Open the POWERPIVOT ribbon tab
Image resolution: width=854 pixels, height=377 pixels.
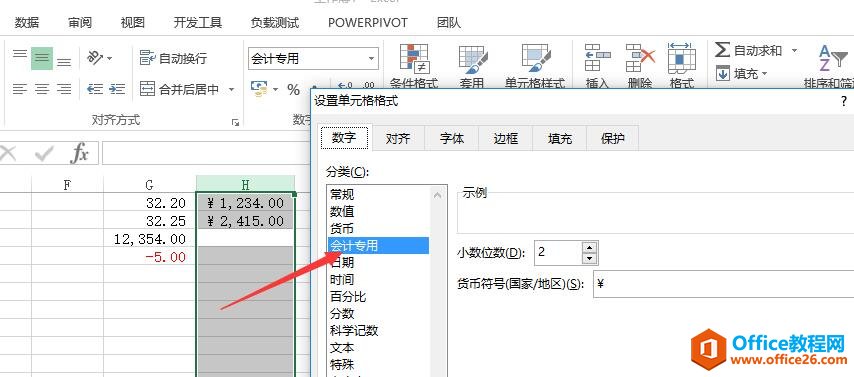[x=368, y=23]
